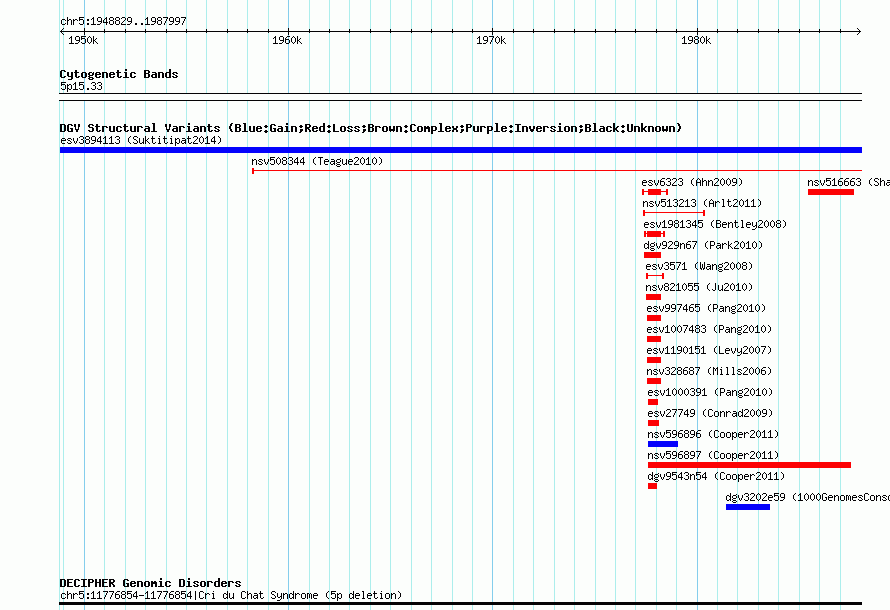890x610 pixels.
Task: Click the esv6323 (Ahn2009) variant label
Action: 692,182
